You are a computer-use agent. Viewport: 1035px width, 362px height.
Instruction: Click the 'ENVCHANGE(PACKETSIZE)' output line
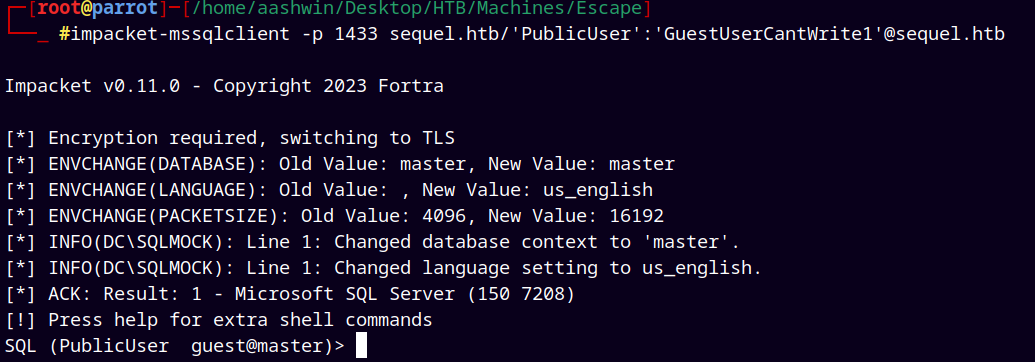tap(335, 216)
